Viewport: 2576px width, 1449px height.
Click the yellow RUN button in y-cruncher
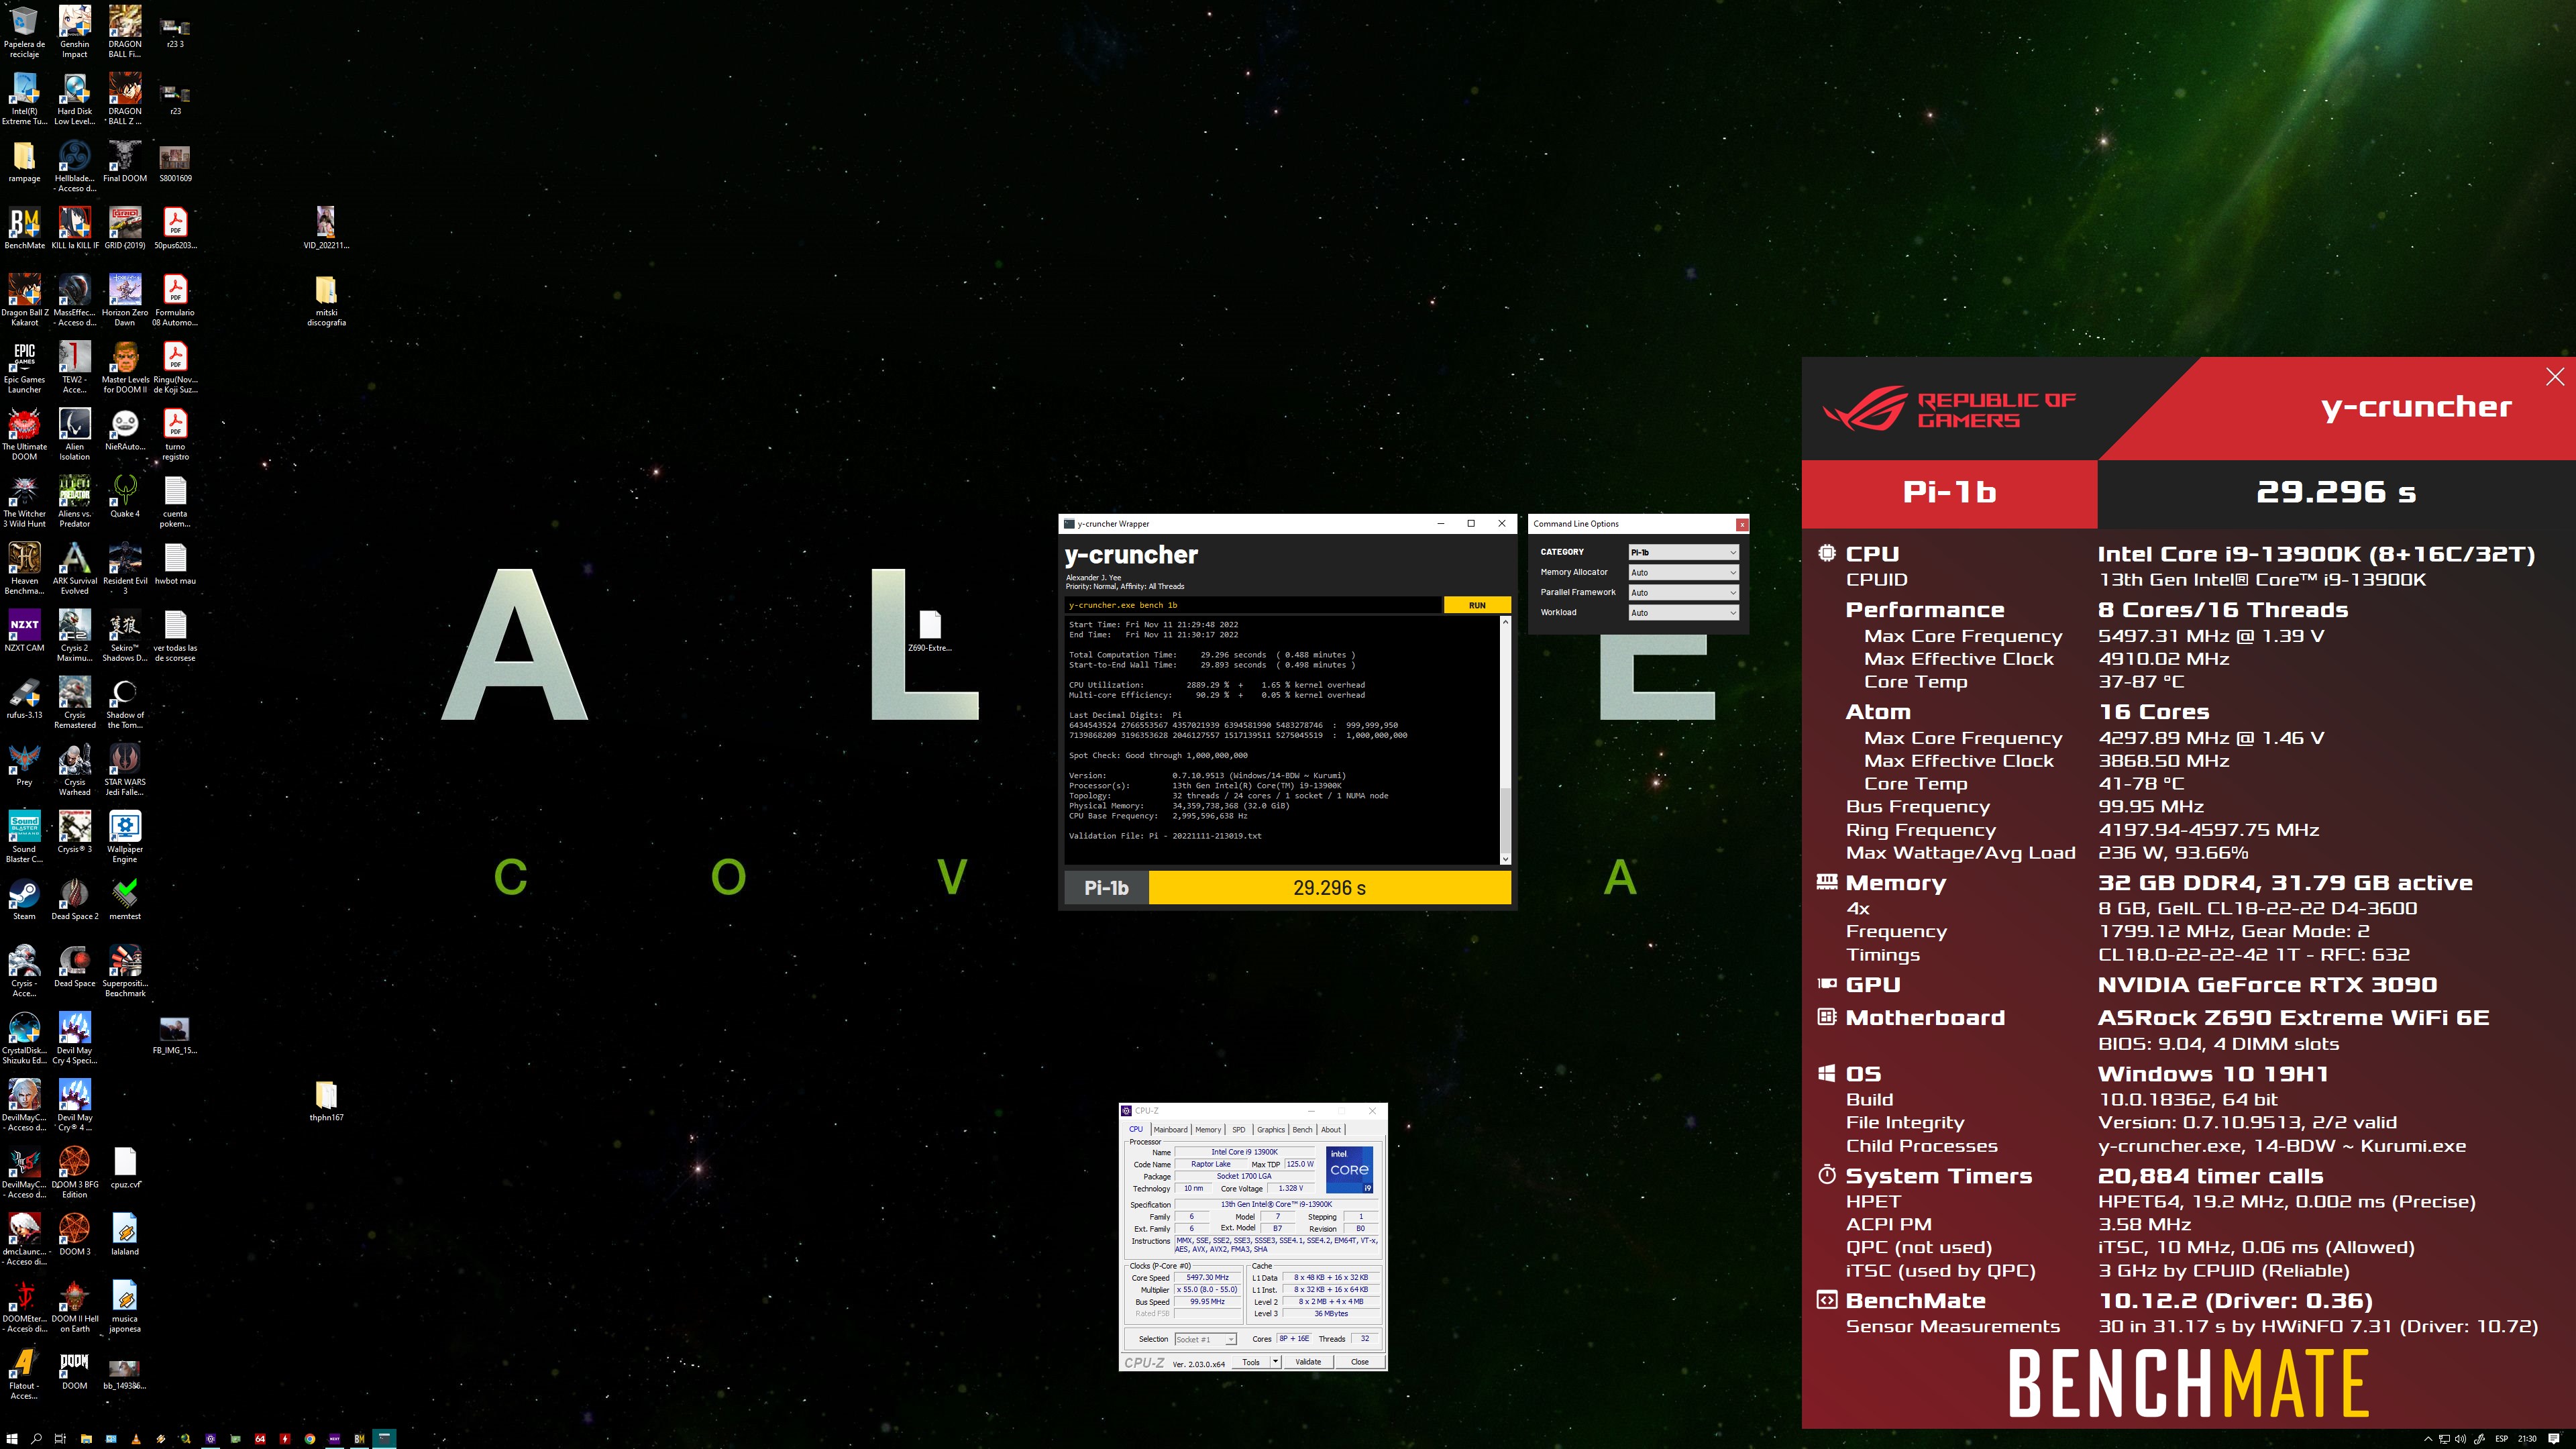(1477, 605)
